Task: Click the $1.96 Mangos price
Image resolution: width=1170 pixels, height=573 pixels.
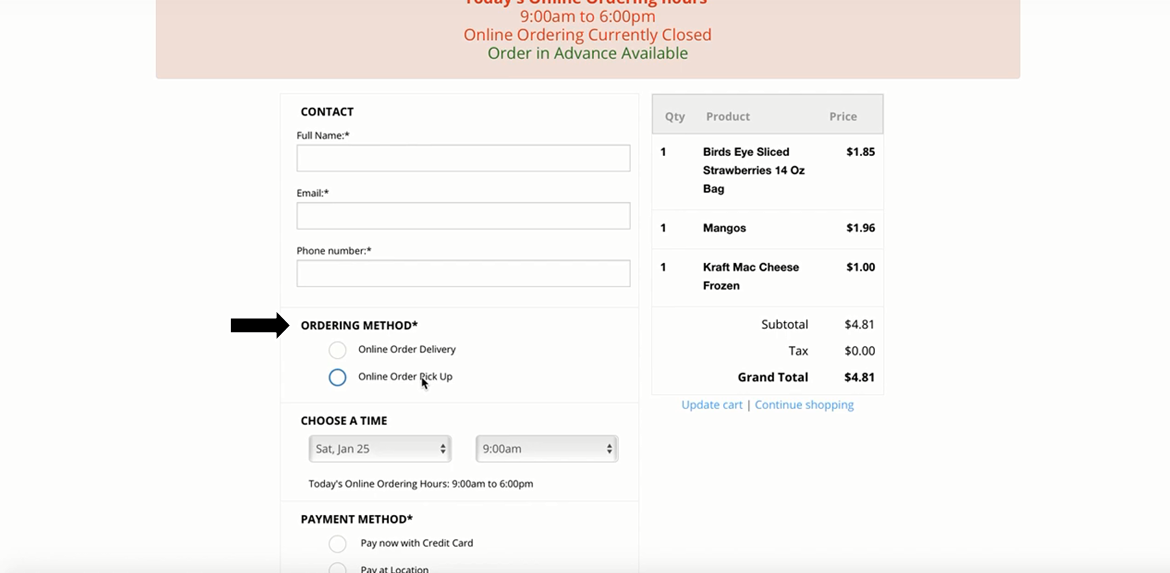Action: (x=860, y=228)
